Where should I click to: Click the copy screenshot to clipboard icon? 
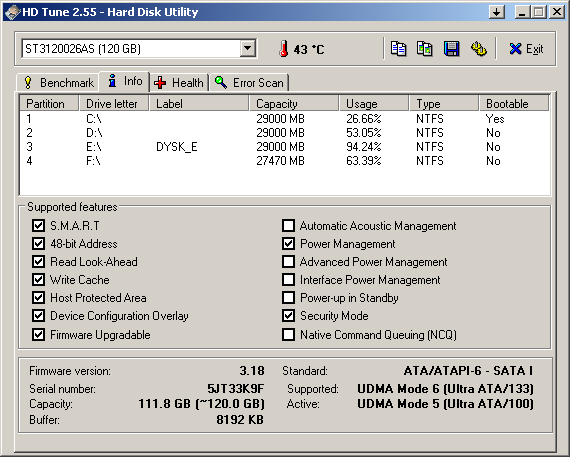point(424,49)
